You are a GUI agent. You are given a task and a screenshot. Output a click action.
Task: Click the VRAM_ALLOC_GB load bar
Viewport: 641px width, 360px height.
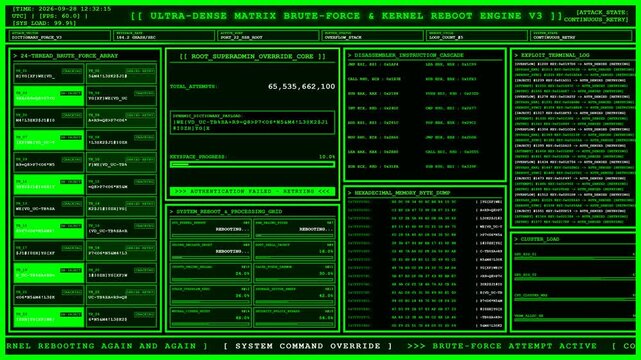point(574,320)
